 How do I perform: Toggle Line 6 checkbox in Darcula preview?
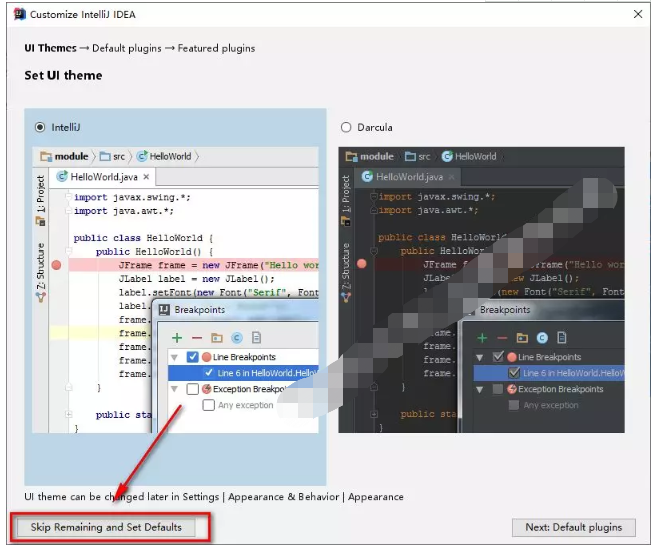point(514,372)
